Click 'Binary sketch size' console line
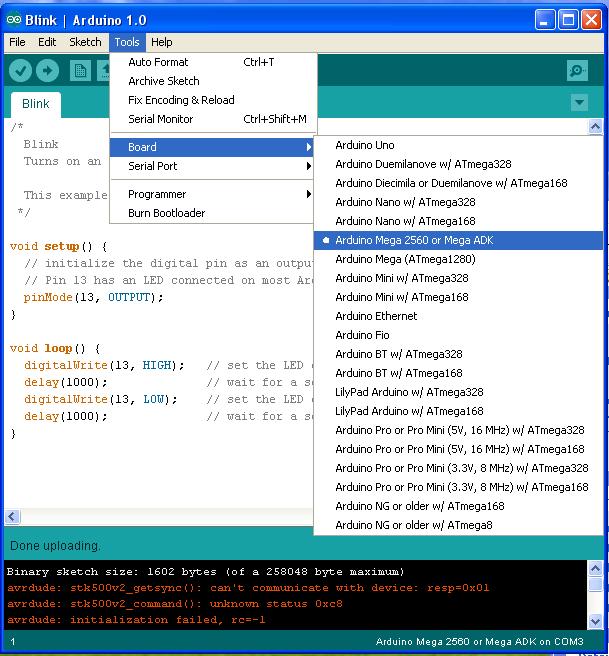 [x=205, y=572]
